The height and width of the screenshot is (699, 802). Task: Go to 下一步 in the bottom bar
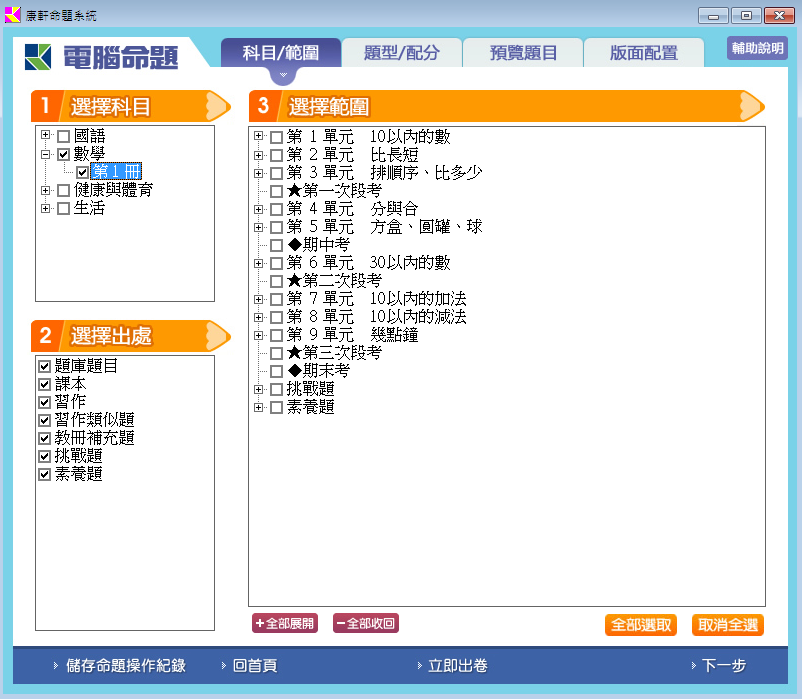tap(723, 666)
